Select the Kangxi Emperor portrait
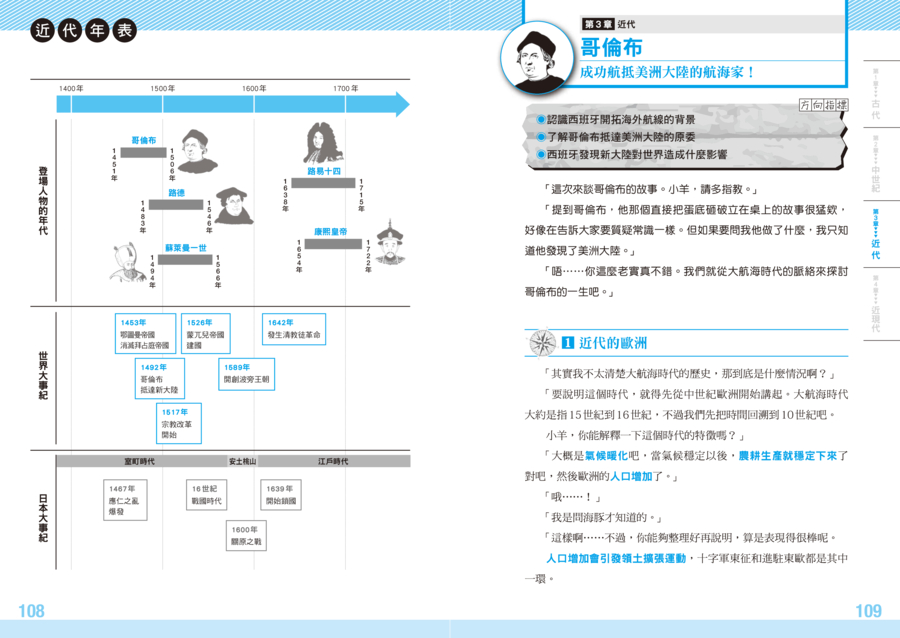The width and height of the screenshot is (900, 638). (x=391, y=243)
